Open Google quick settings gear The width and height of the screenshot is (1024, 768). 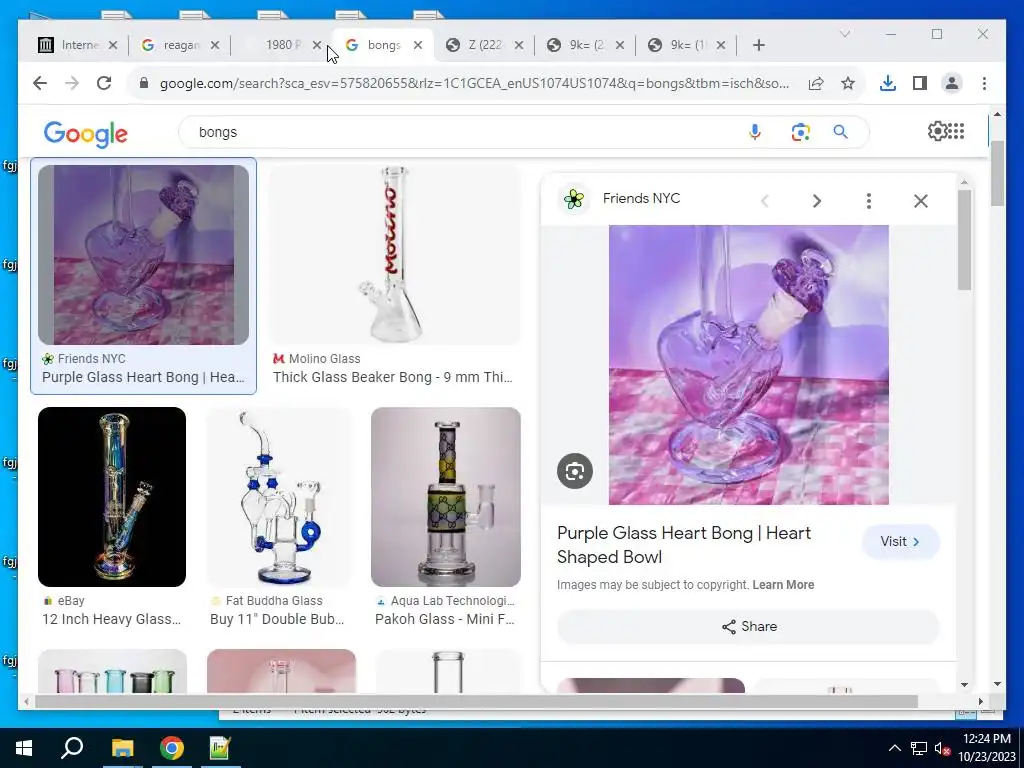click(937, 131)
